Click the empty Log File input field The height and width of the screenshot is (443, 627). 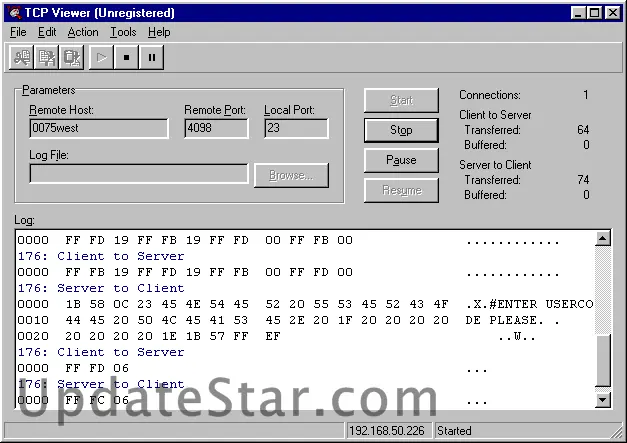click(x=139, y=174)
